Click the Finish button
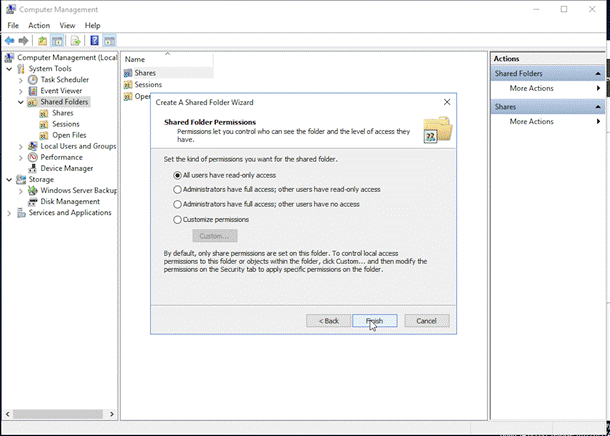Viewport: 610px width, 436px height. (375, 321)
